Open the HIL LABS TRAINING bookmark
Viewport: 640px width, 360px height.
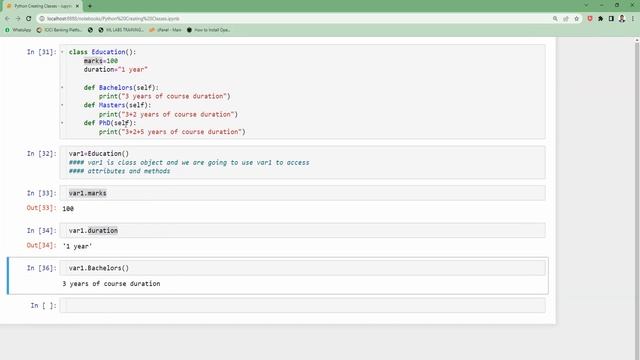pyautogui.click(x=121, y=30)
